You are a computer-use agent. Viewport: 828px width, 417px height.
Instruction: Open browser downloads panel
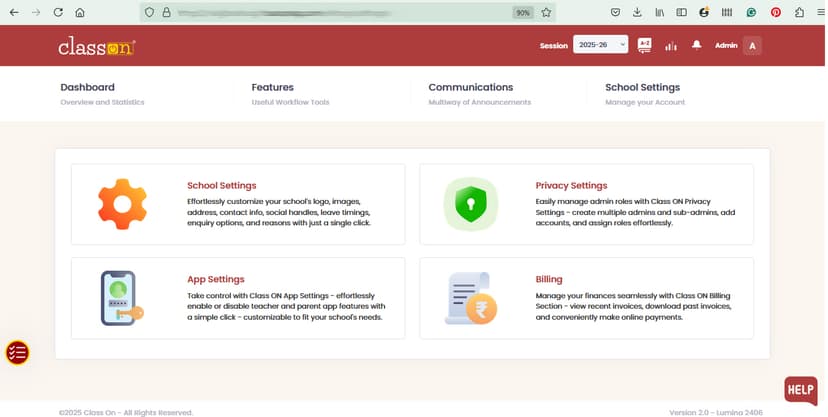tap(637, 12)
